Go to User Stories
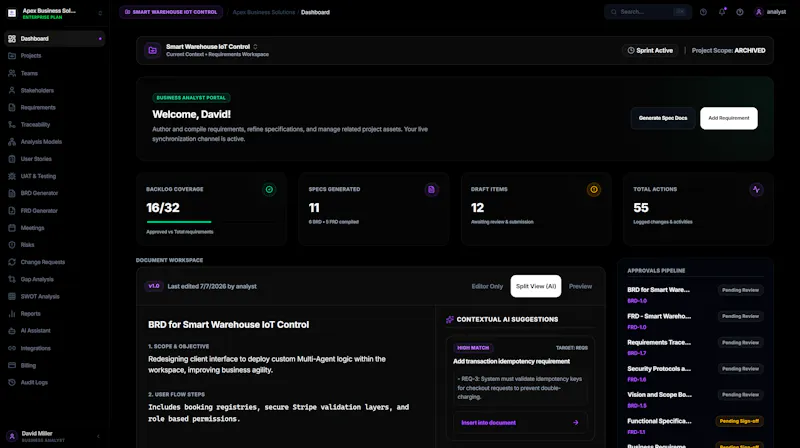 click(x=54, y=159)
